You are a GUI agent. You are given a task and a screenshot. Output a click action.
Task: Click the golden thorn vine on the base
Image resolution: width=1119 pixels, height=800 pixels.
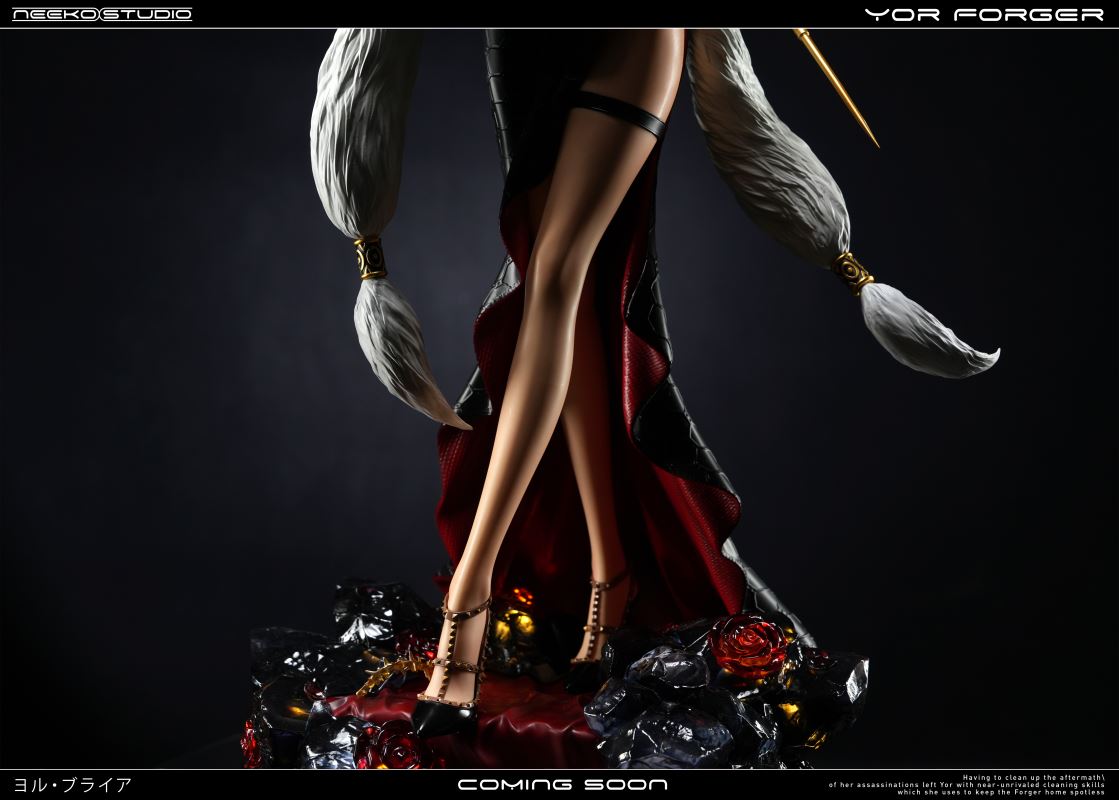coord(390,675)
